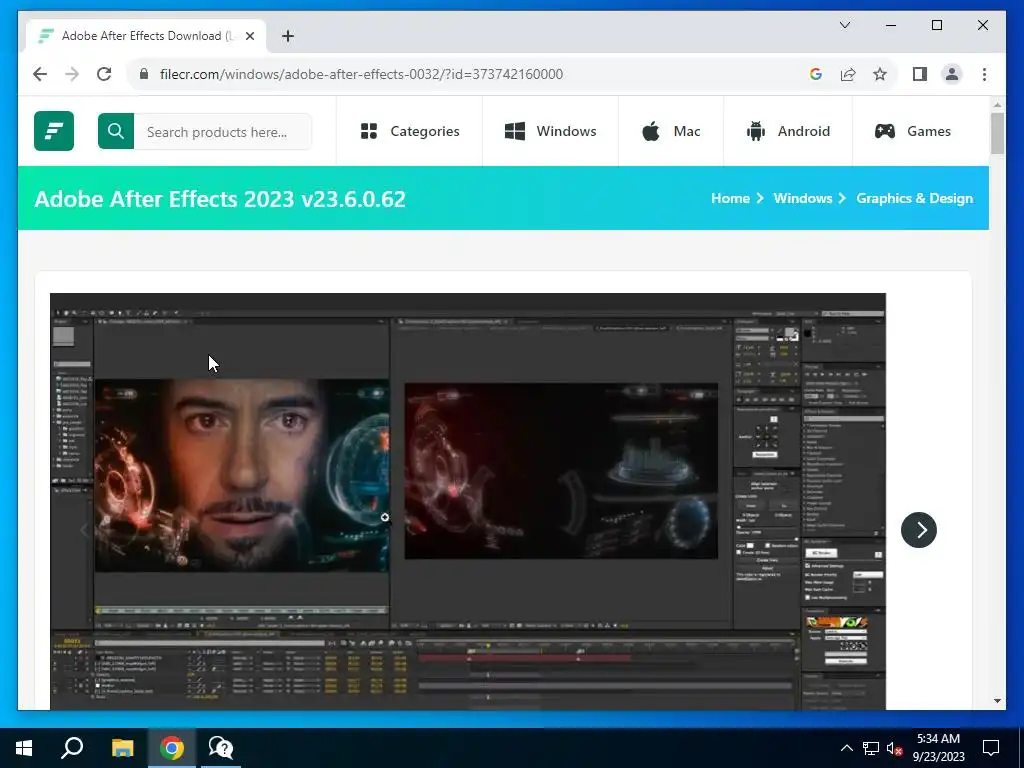This screenshot has height=768, width=1024.
Task: Click the After Effects screenshot image
Action: click(468, 501)
